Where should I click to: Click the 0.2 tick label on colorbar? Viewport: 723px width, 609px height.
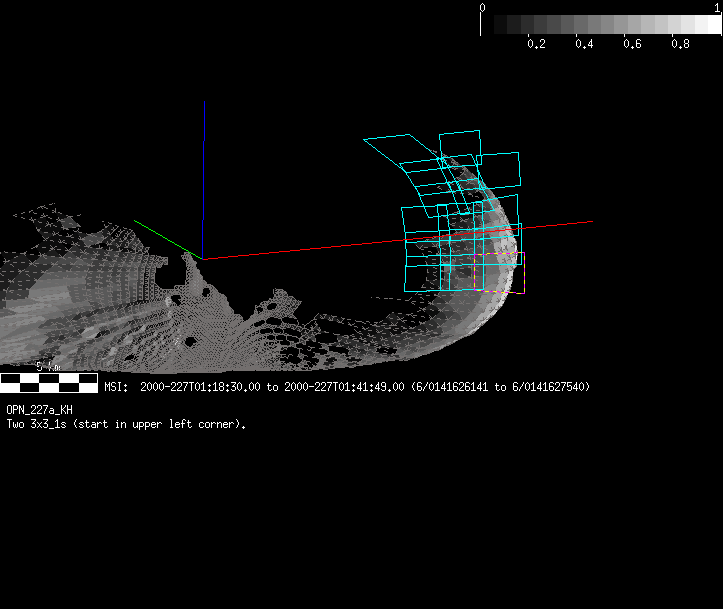(x=536, y=45)
